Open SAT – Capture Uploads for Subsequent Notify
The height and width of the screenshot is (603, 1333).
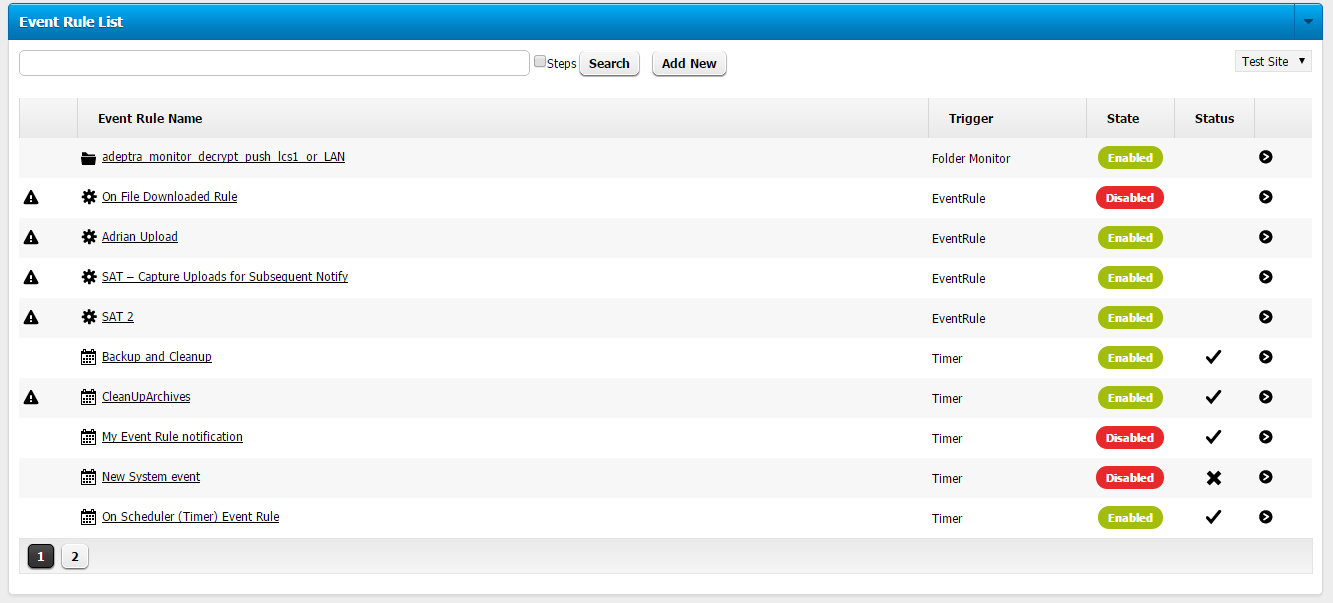225,277
